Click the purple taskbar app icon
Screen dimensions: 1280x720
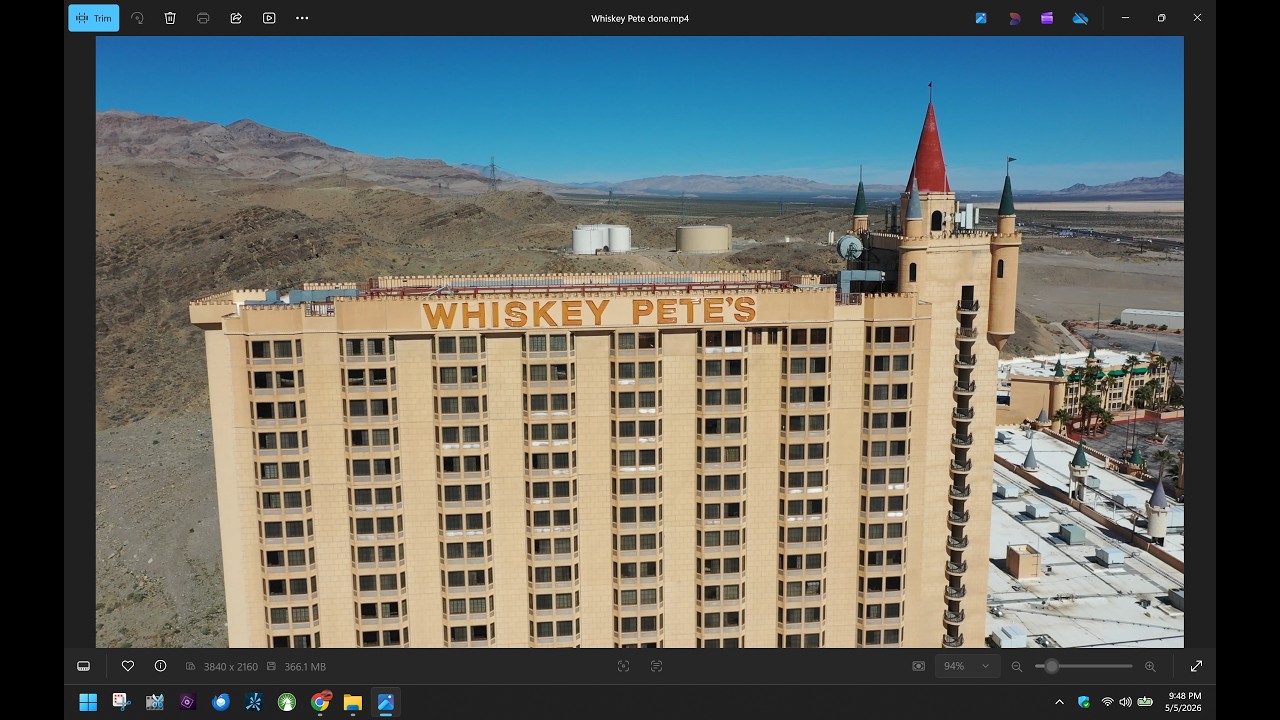coord(187,702)
